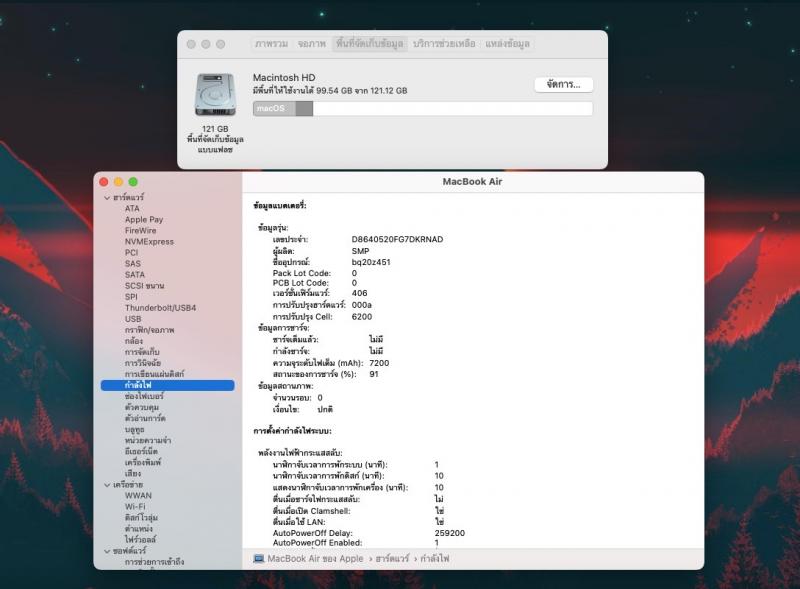Select NVMExpress in the sidebar
This screenshot has width=800, height=589.
pos(149,241)
